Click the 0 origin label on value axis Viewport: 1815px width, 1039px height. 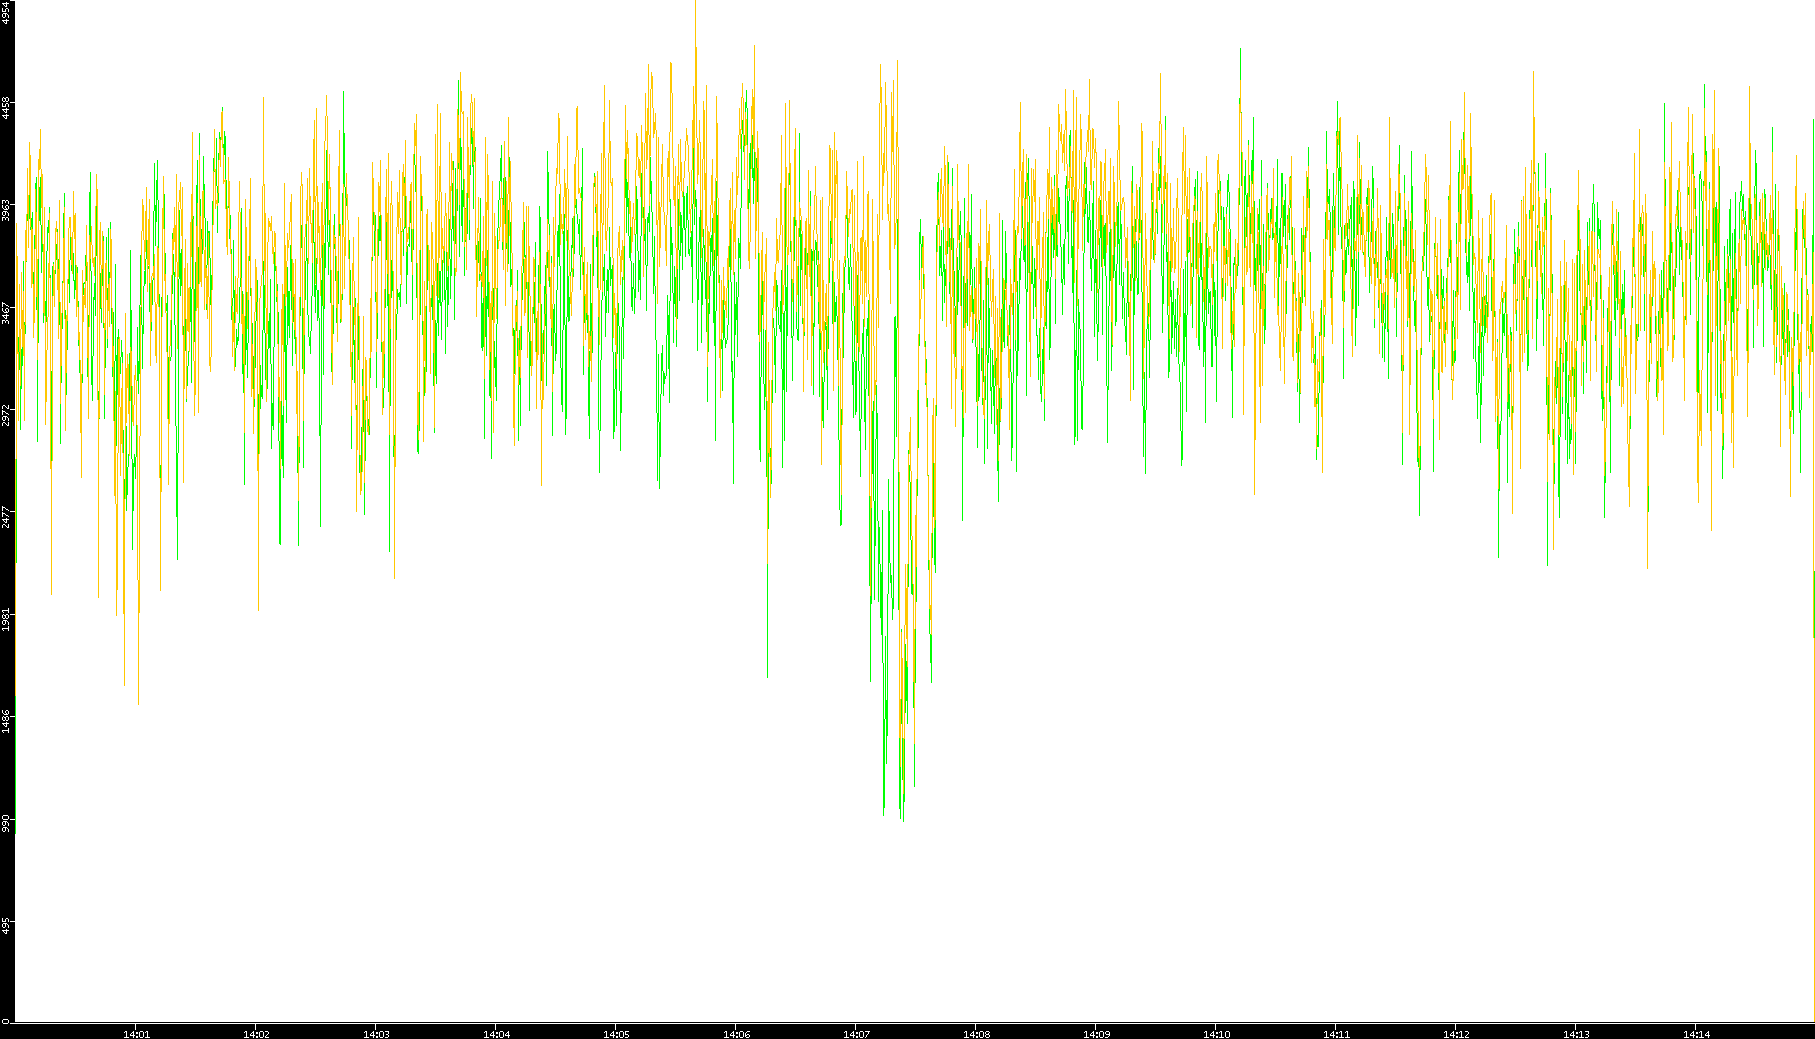(6, 1021)
